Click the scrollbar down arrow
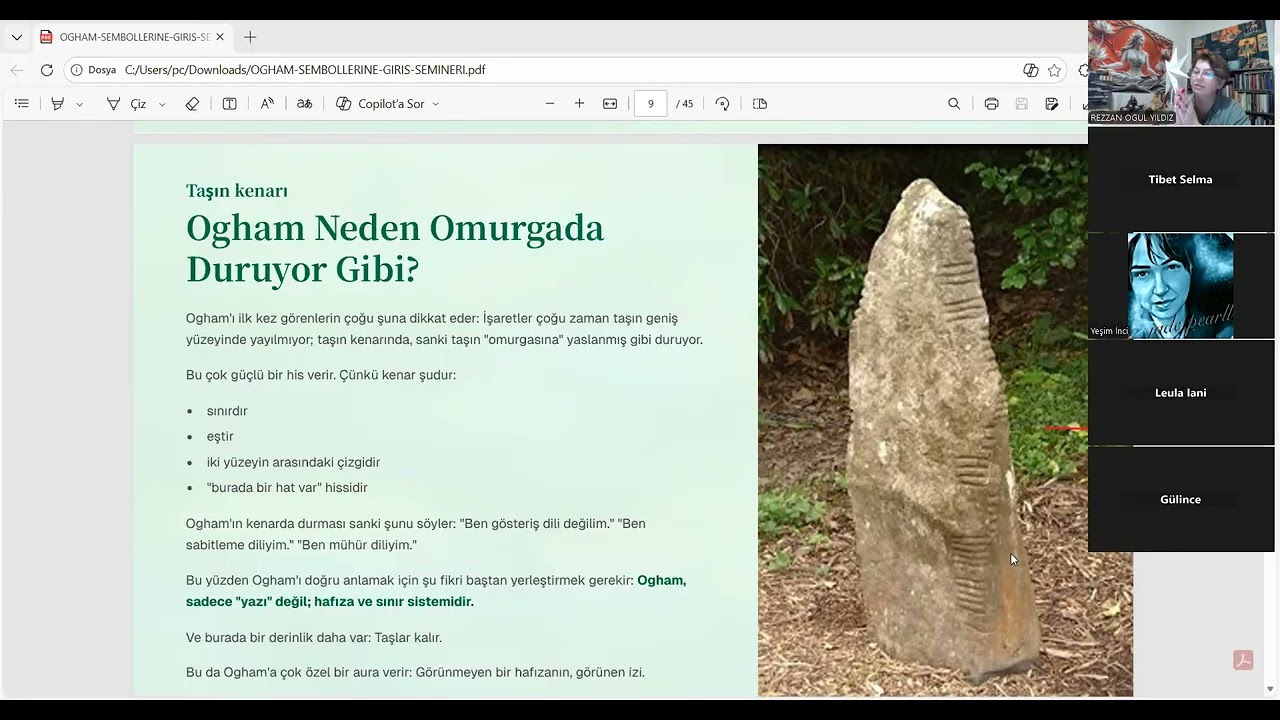1280x720 pixels. point(1271,689)
